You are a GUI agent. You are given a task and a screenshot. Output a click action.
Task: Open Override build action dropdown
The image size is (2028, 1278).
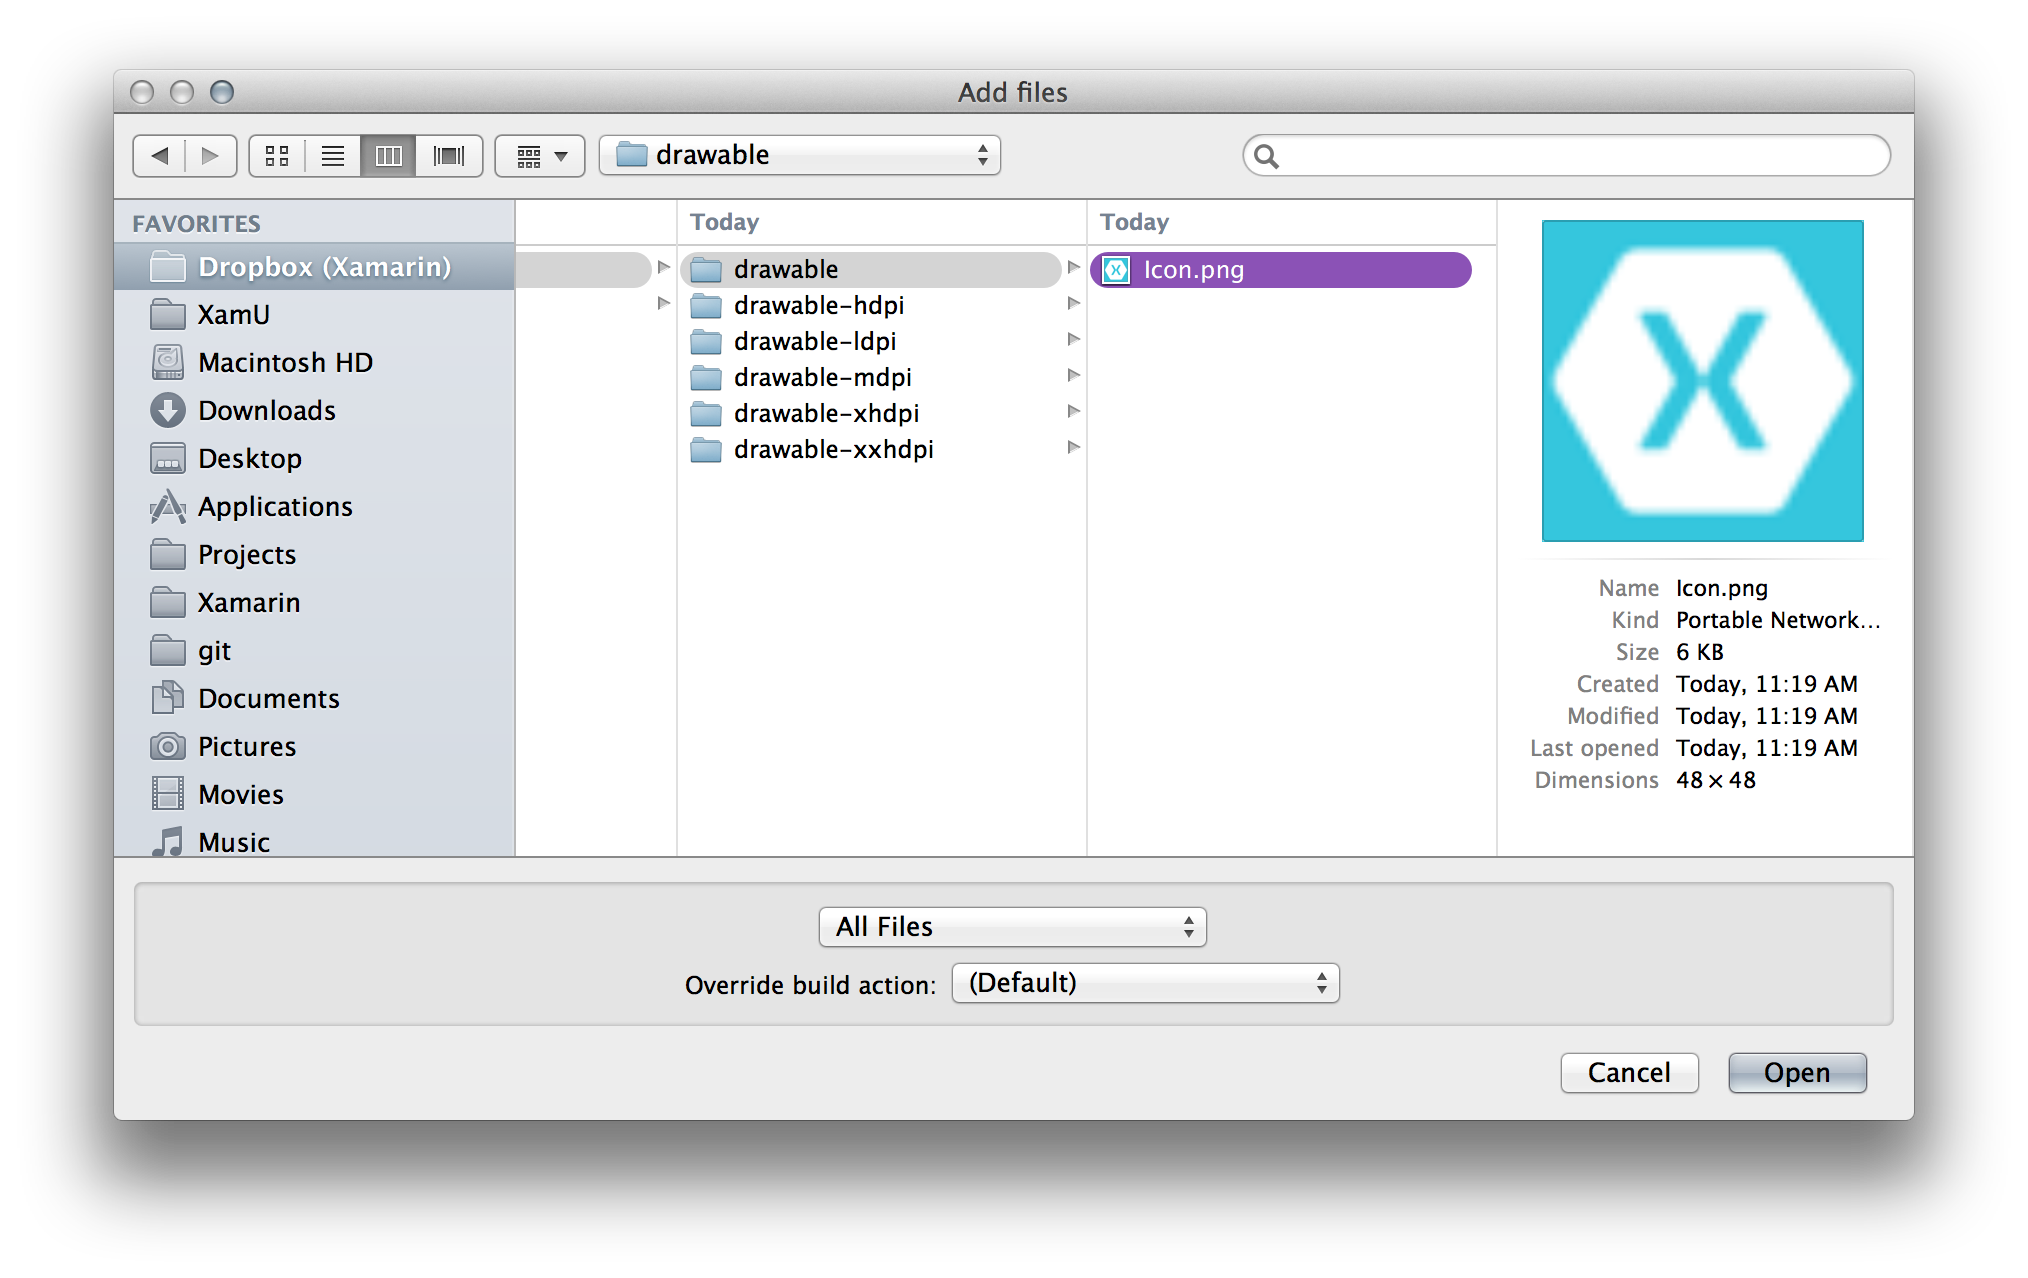coord(1145,983)
